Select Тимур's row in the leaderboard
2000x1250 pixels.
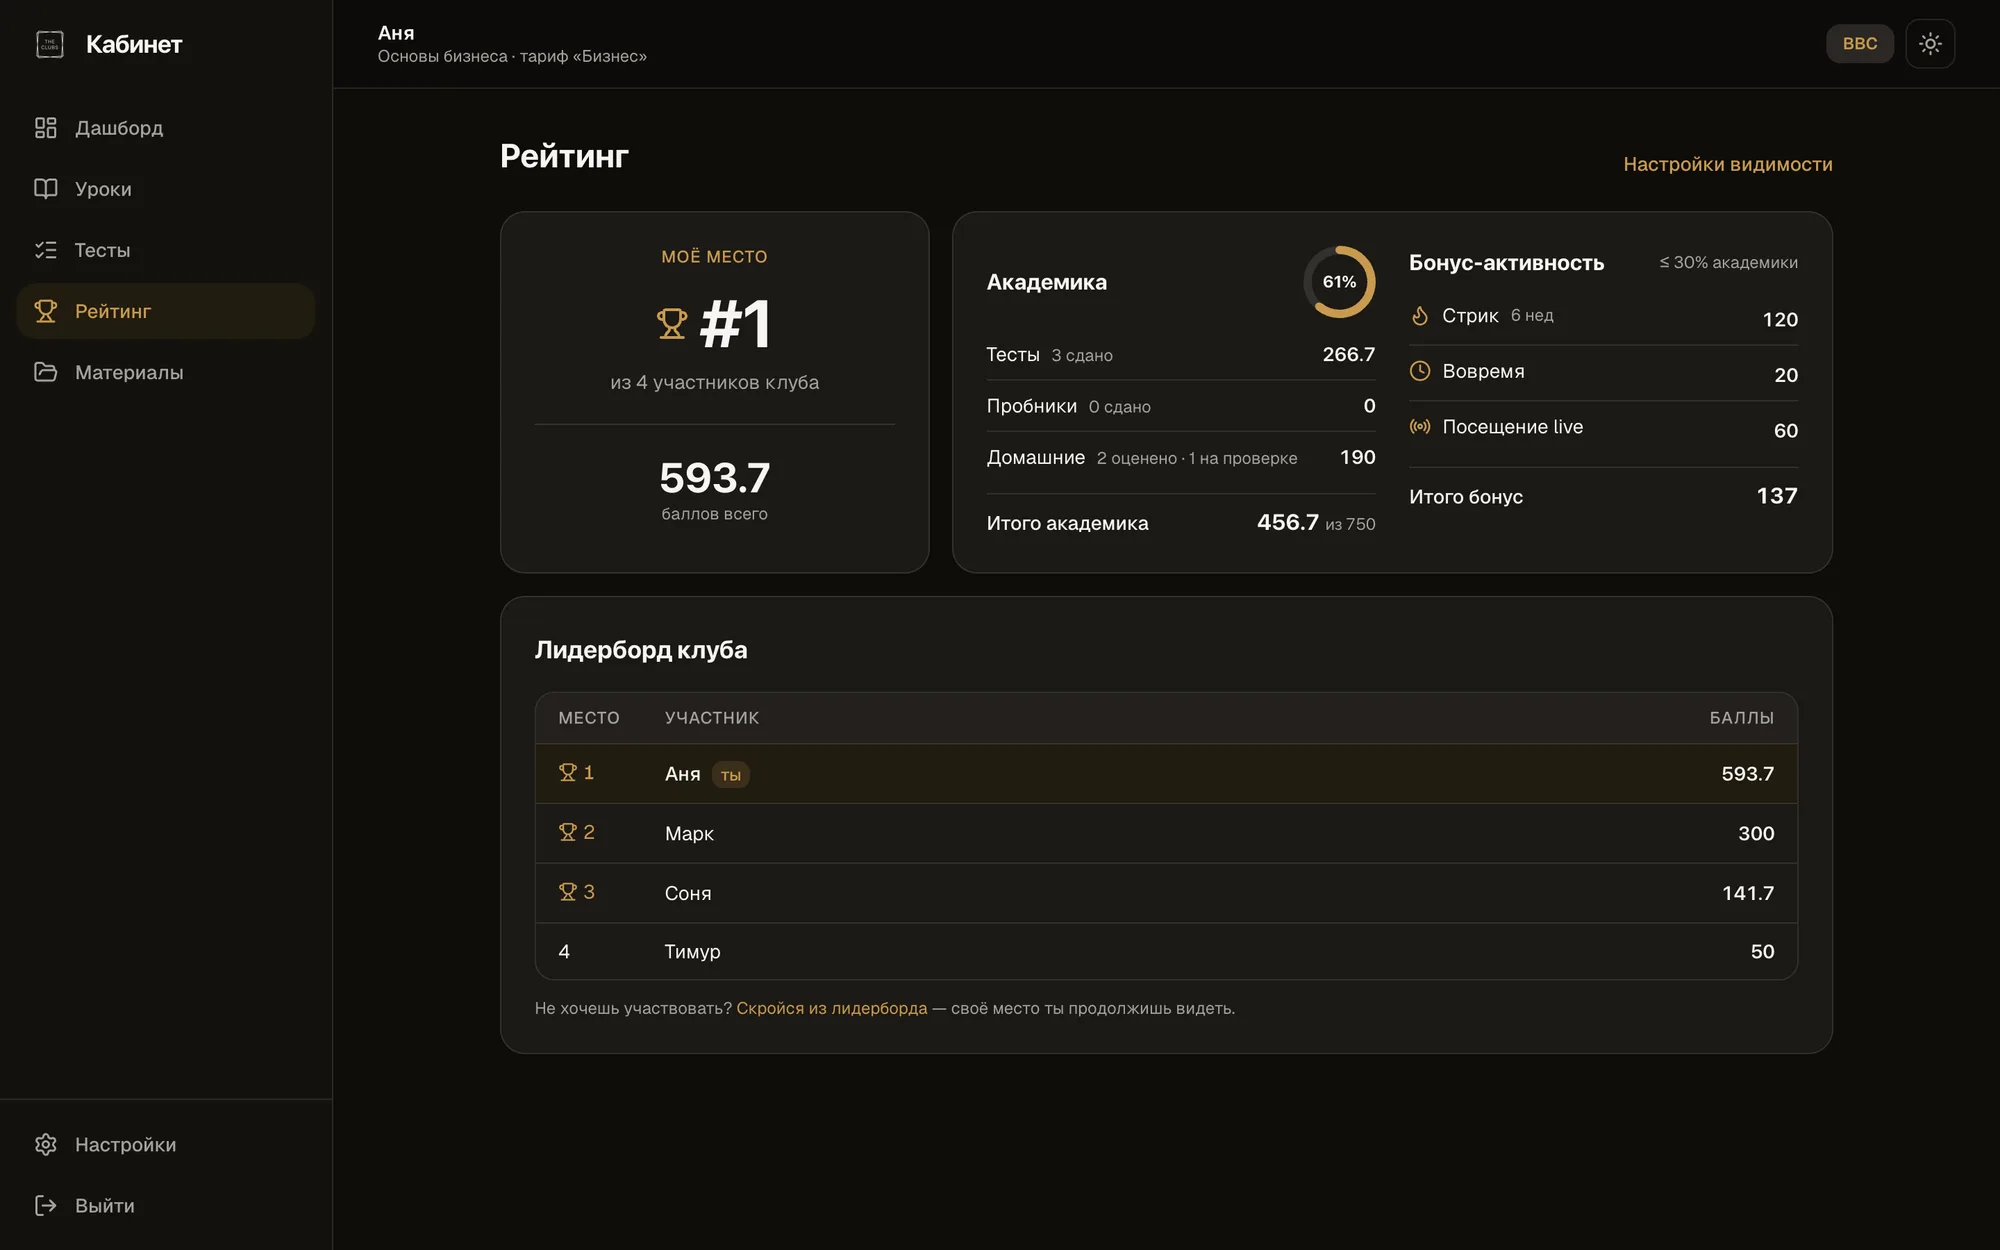(x=1166, y=951)
